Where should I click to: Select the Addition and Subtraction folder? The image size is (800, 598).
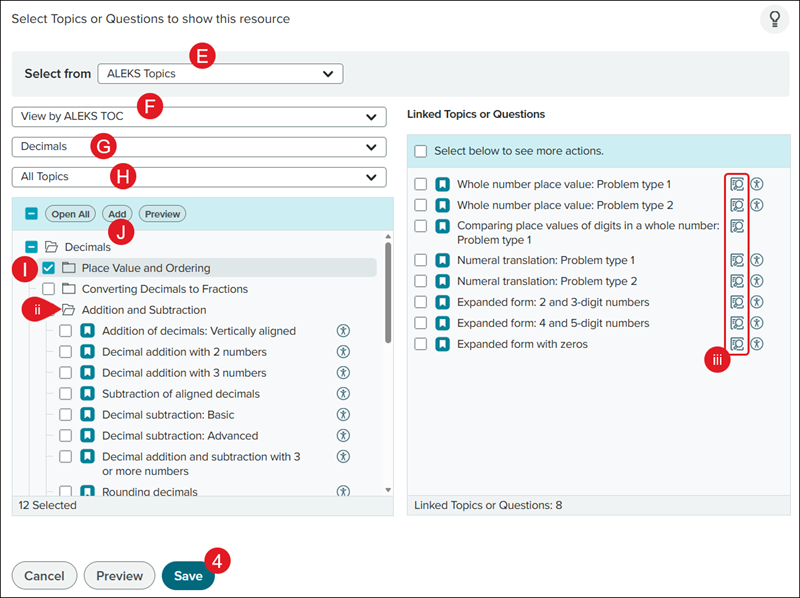143,310
